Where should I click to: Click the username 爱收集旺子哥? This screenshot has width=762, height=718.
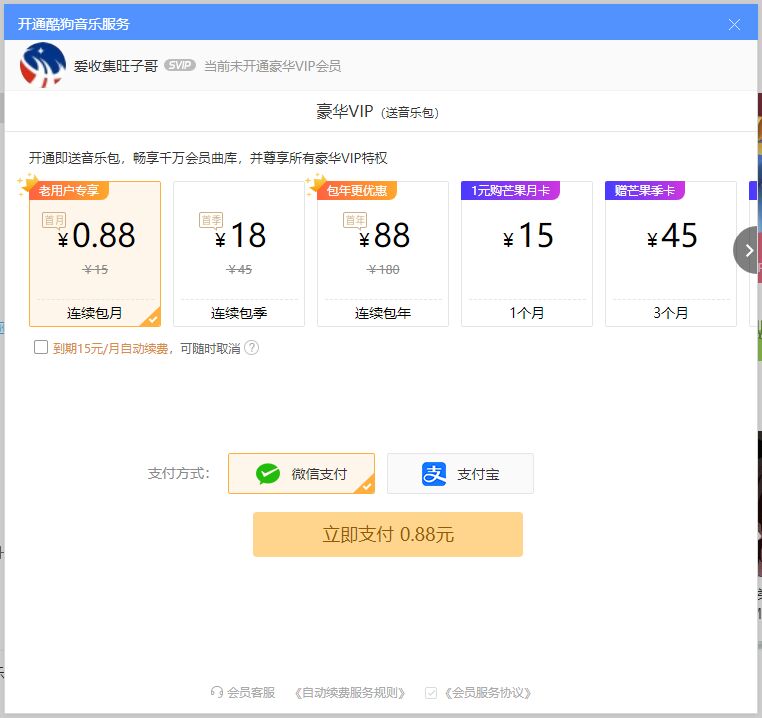116,66
